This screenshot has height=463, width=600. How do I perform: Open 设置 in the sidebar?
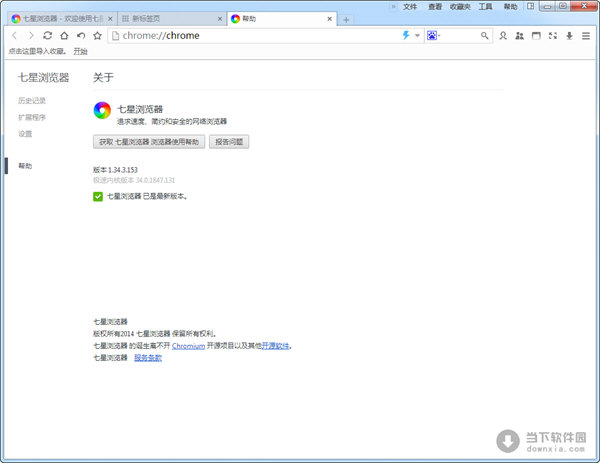[x=25, y=134]
